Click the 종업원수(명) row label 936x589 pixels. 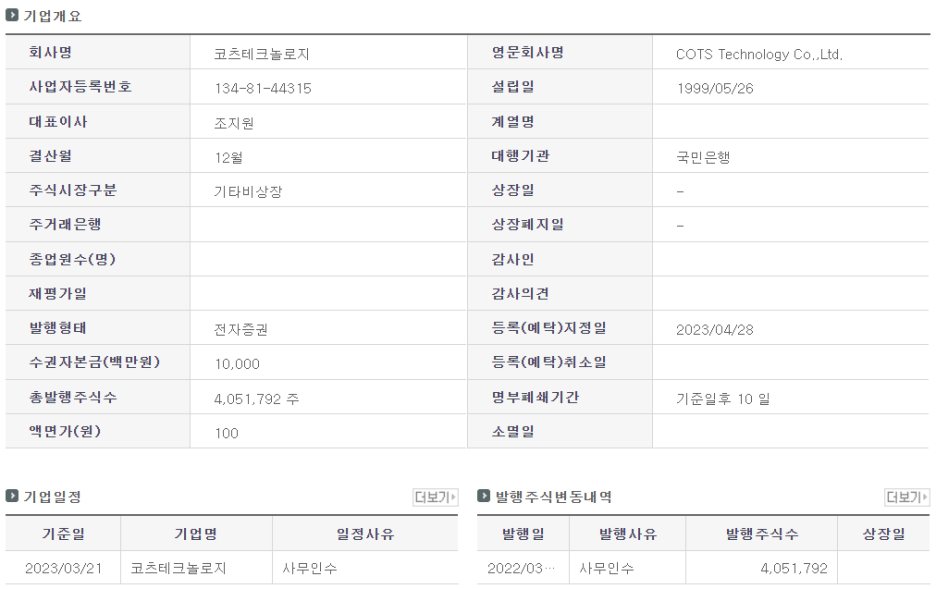click(x=72, y=259)
